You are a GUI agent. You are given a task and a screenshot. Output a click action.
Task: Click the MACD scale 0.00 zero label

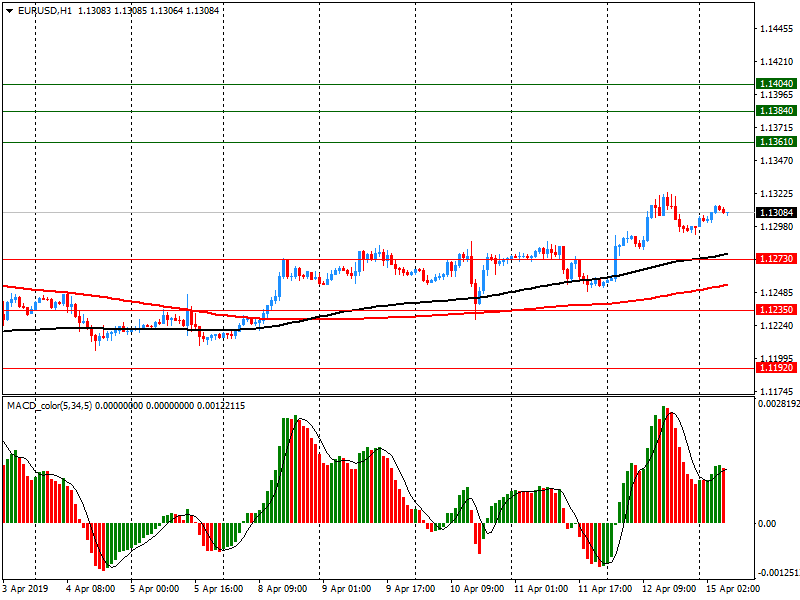(767, 524)
